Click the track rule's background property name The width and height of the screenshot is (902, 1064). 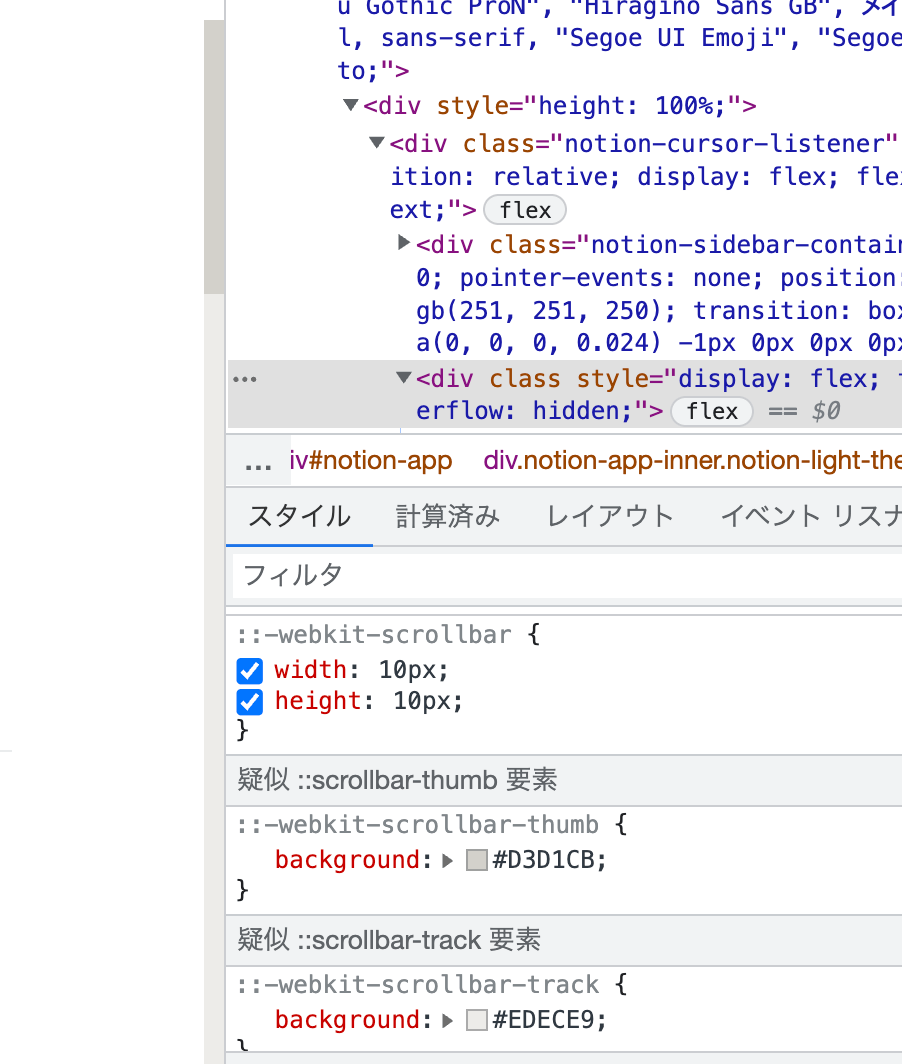click(347, 1019)
